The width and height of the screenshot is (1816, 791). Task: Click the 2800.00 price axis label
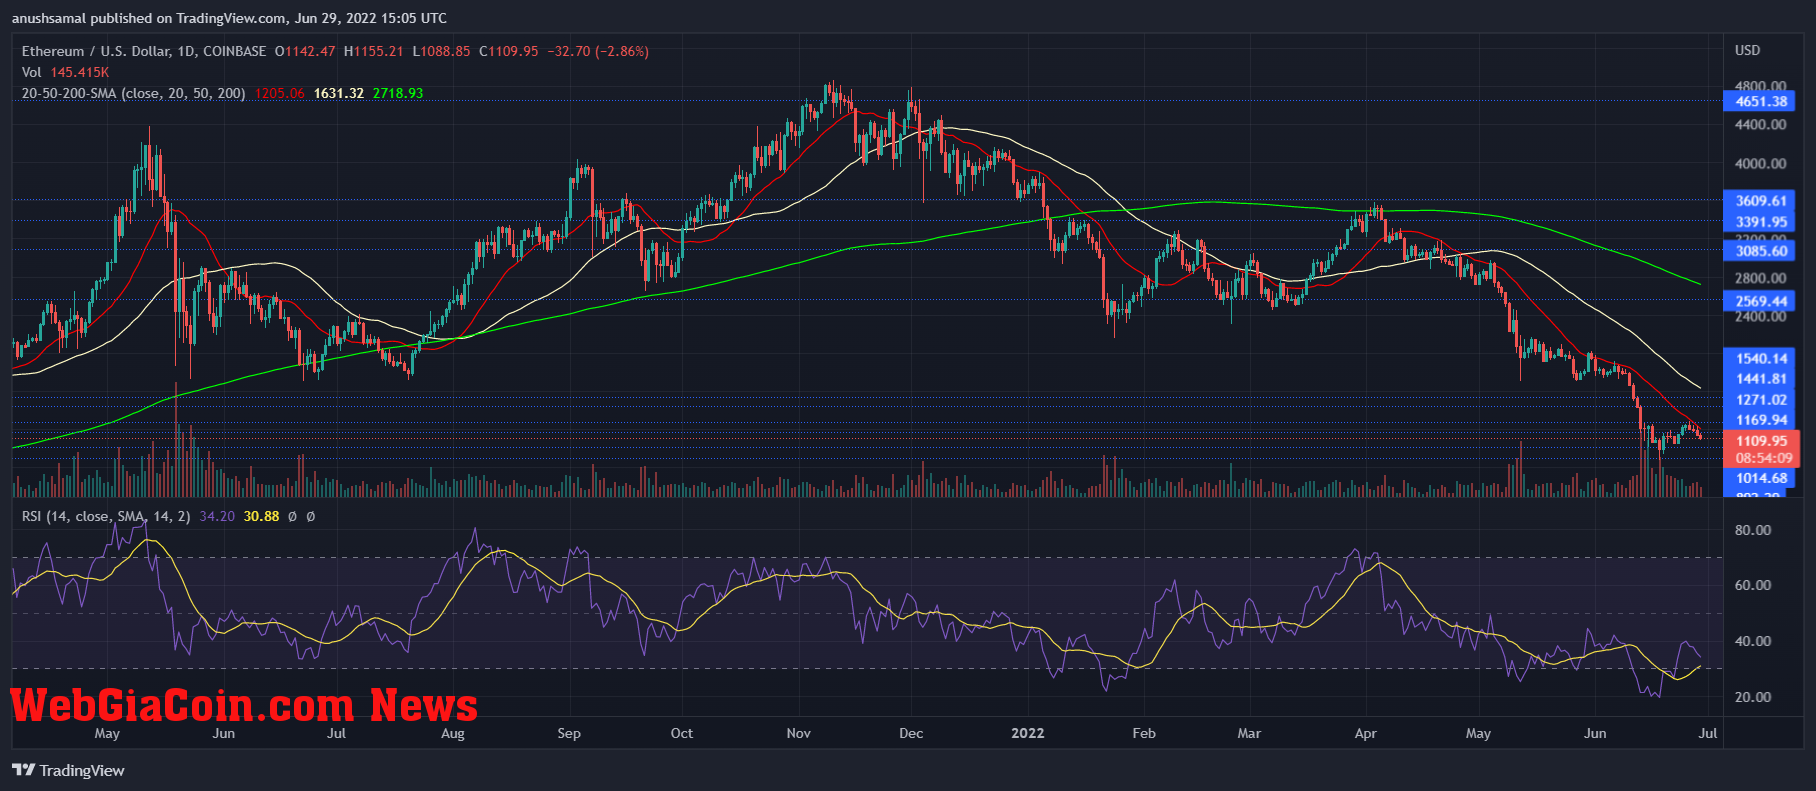click(1760, 279)
